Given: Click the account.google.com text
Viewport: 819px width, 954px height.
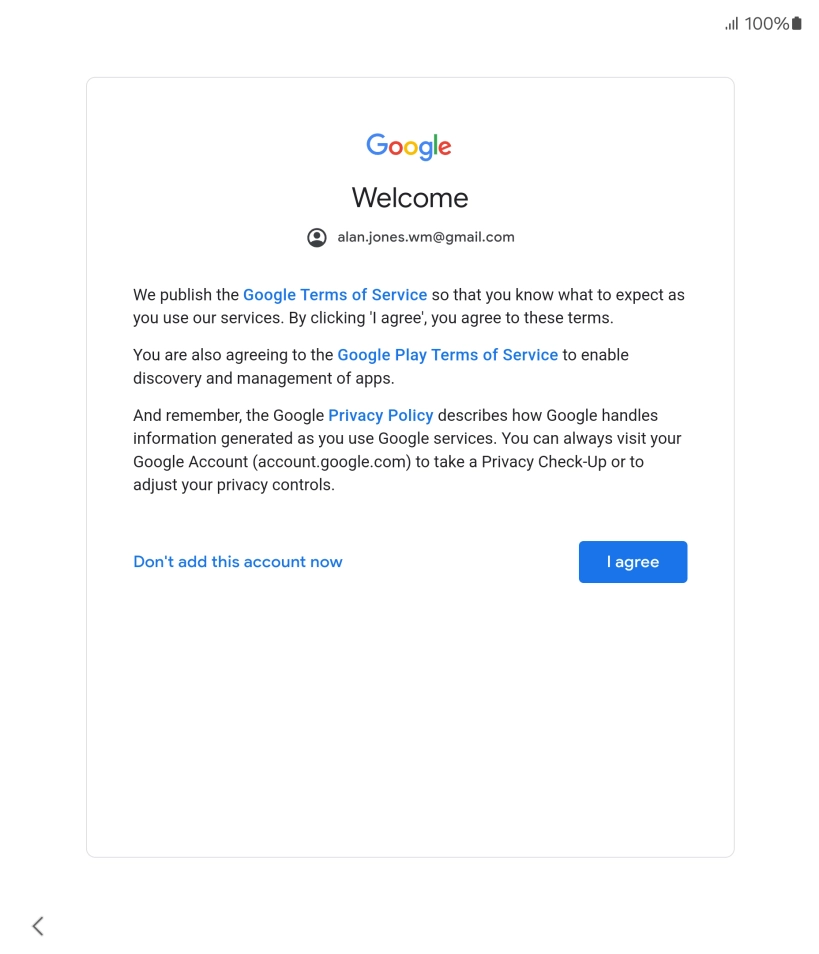Looking at the screenshot, I should pyautogui.click(x=332, y=462).
